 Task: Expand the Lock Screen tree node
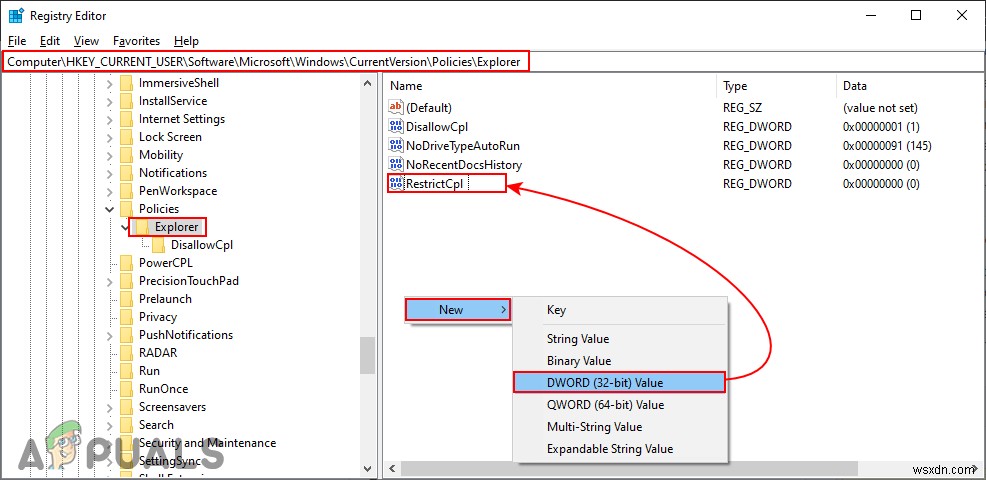(110, 137)
